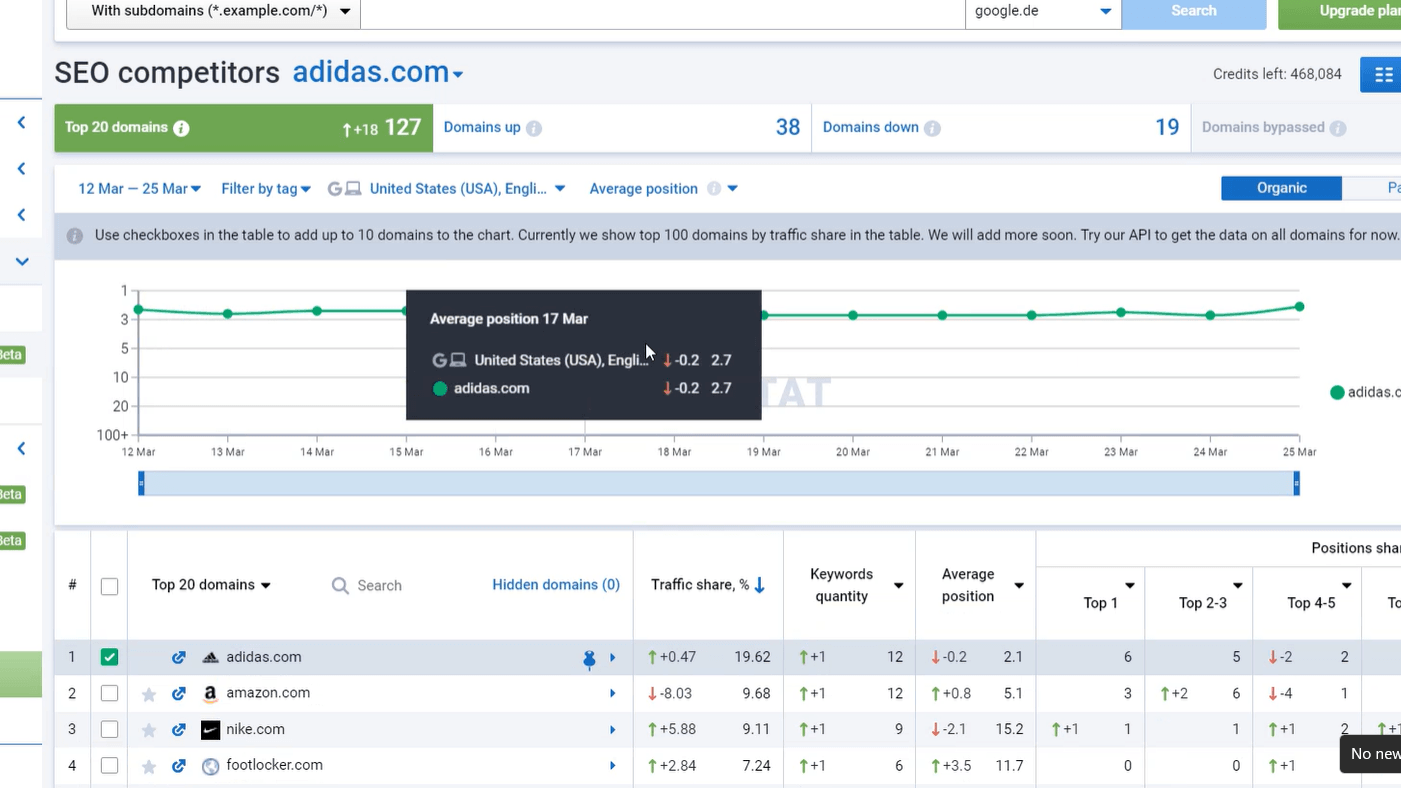The height and width of the screenshot is (788, 1401).
Task: Open Keywords quantity column dropdown
Action: [899, 586]
